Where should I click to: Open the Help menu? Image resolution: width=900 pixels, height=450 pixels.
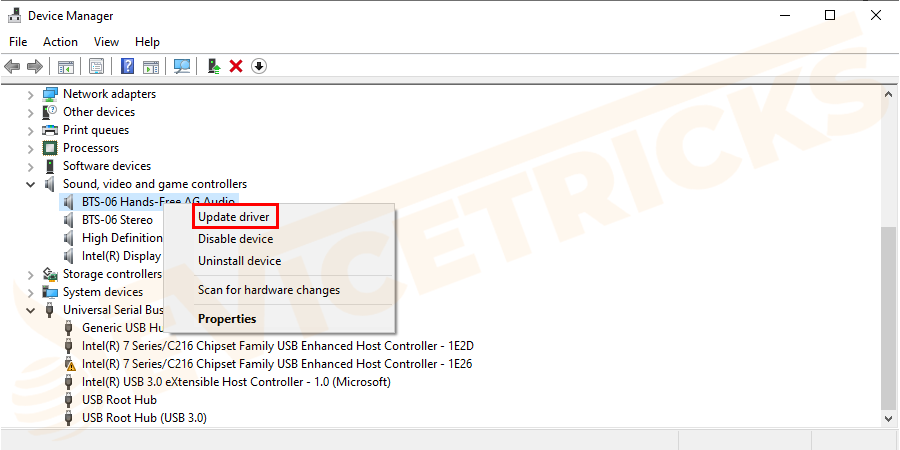tap(147, 42)
